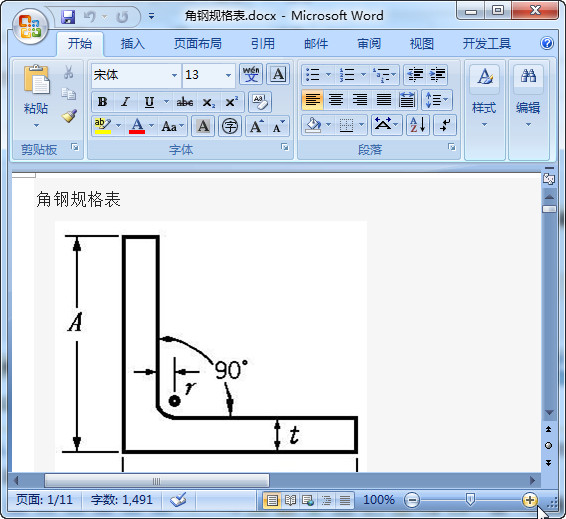Viewport: 566px width, 519px height.
Task: Show or hide paragraph marks
Action: tap(445, 125)
